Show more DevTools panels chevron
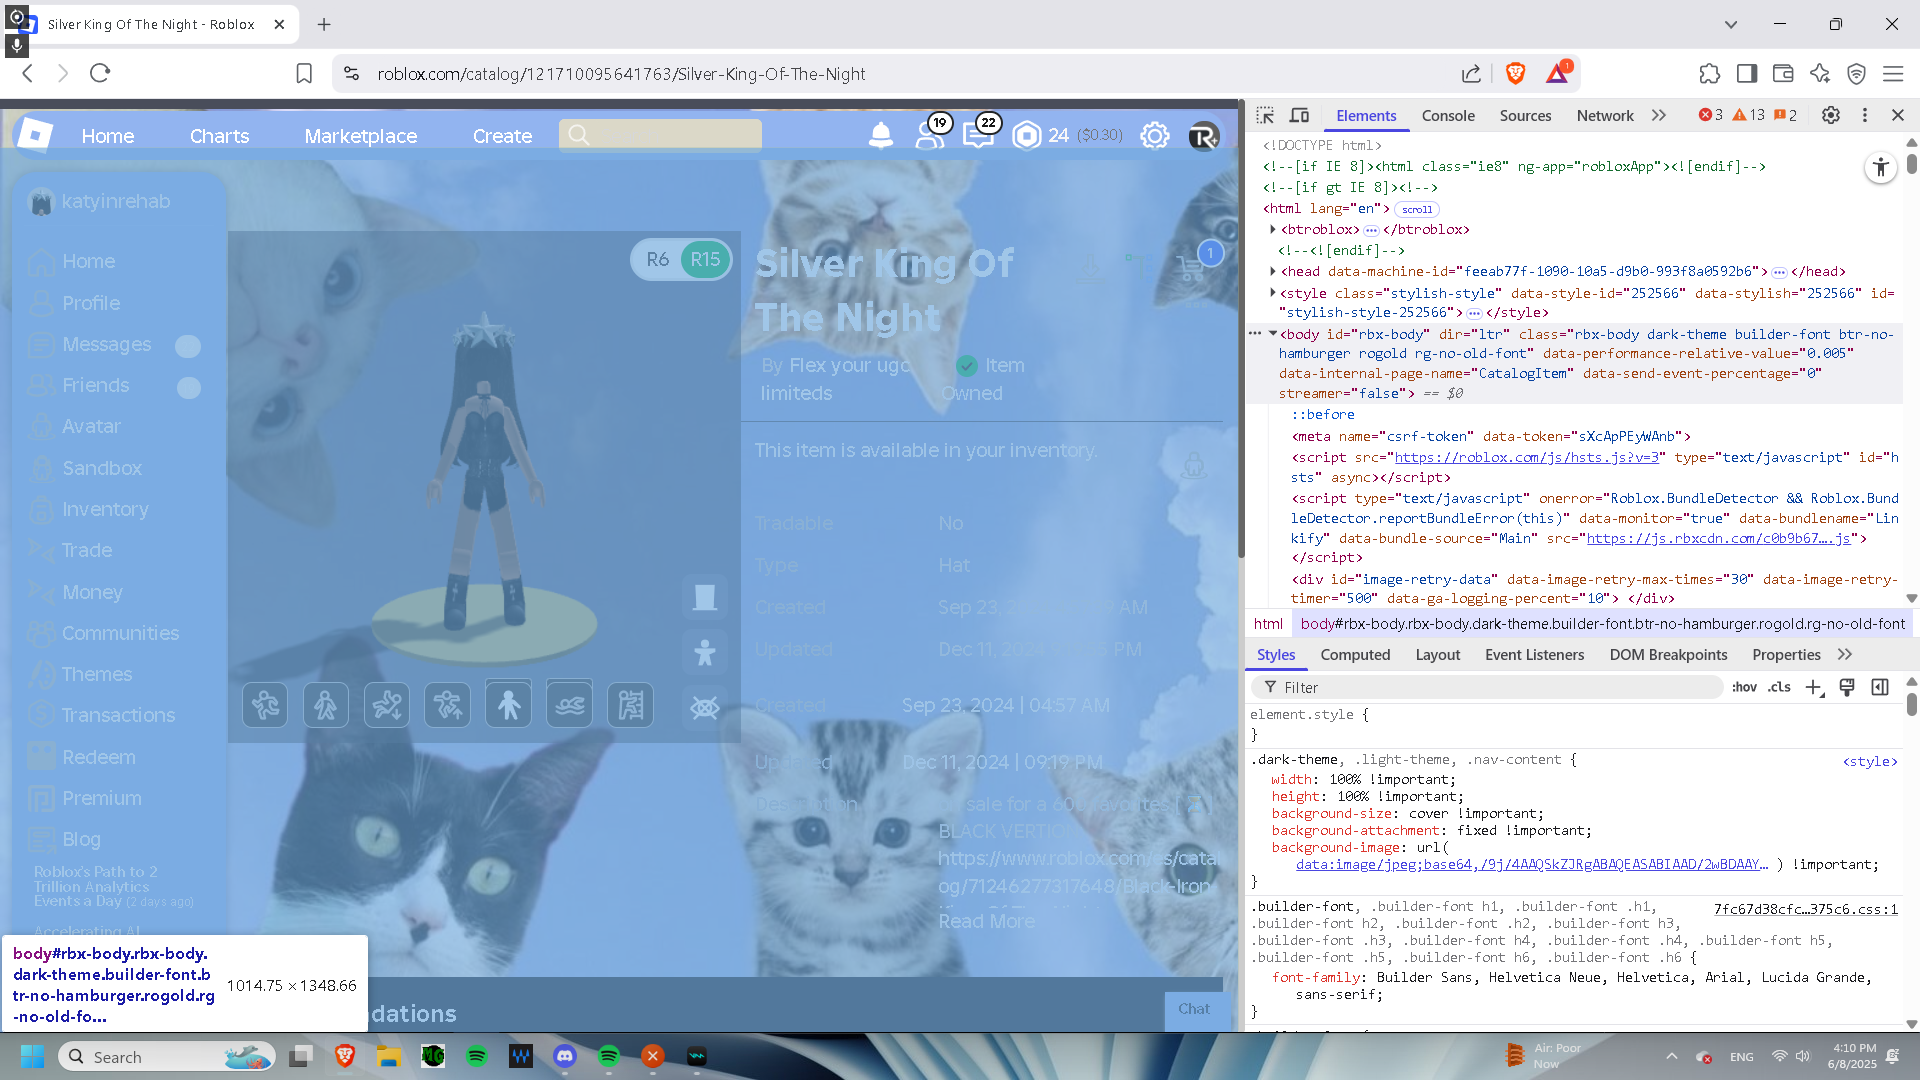The width and height of the screenshot is (1920, 1080). [1659, 115]
